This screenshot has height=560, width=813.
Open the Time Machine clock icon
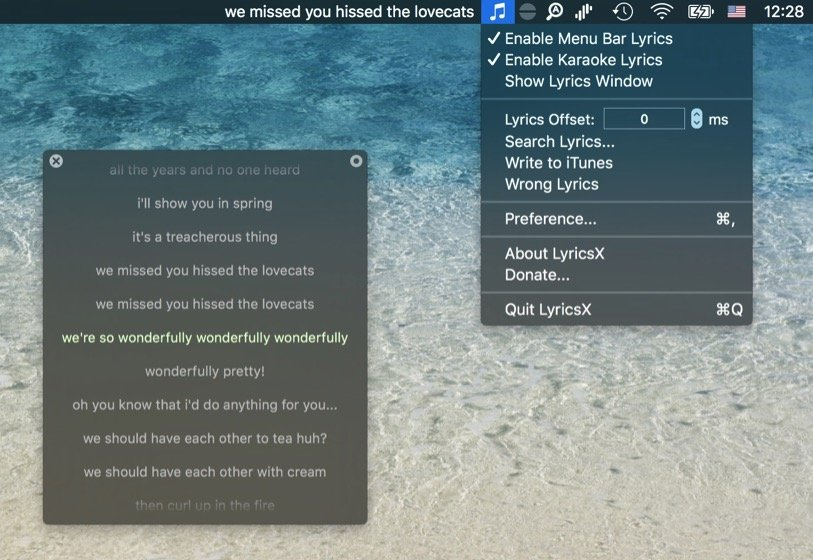point(622,12)
